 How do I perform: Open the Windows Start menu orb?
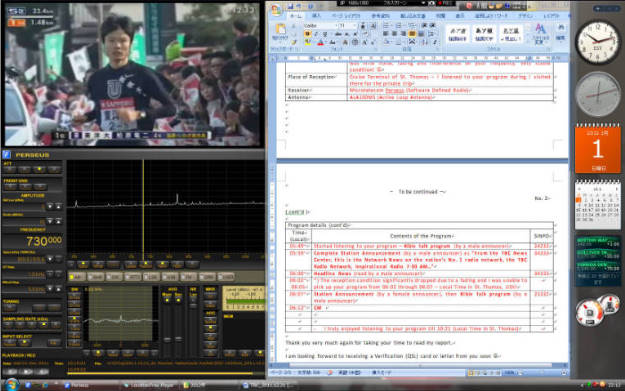click(11, 385)
